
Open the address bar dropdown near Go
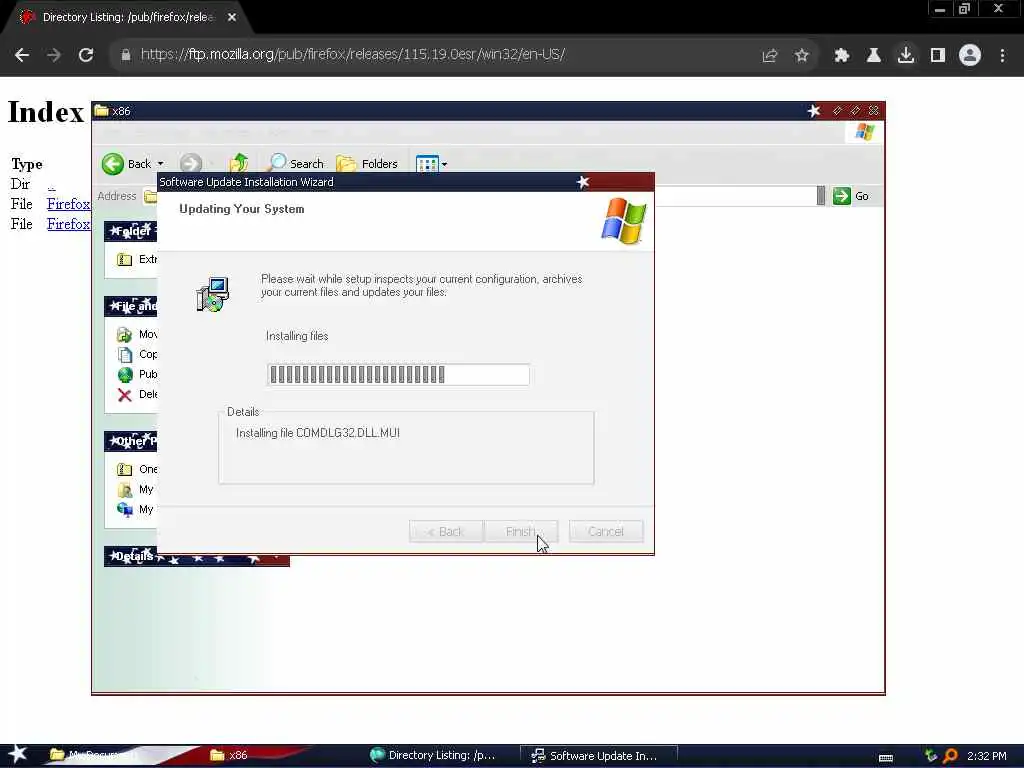[821, 196]
